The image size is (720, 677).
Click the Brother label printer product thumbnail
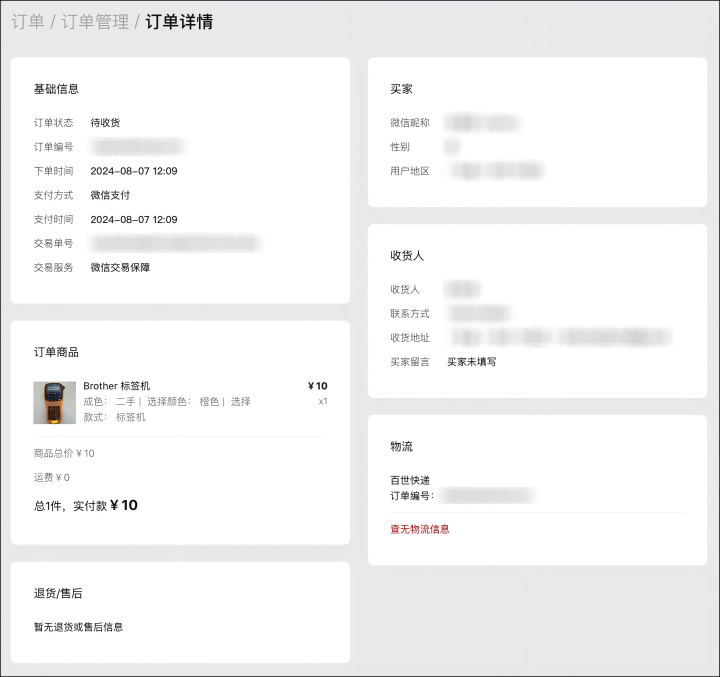[x=54, y=402]
